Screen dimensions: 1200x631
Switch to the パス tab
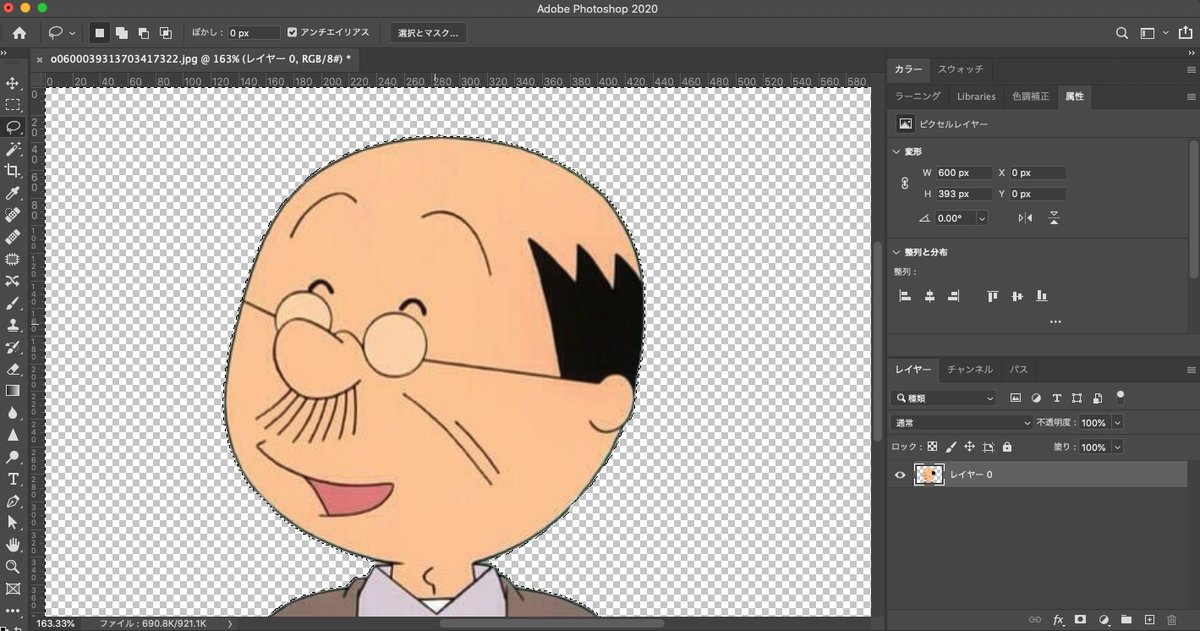1018,369
